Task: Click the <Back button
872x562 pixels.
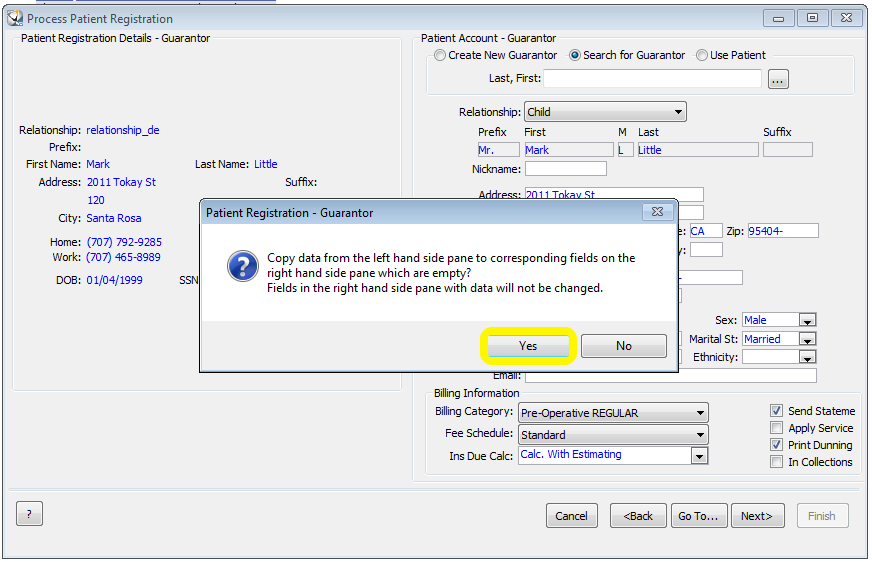Action: tap(638, 516)
